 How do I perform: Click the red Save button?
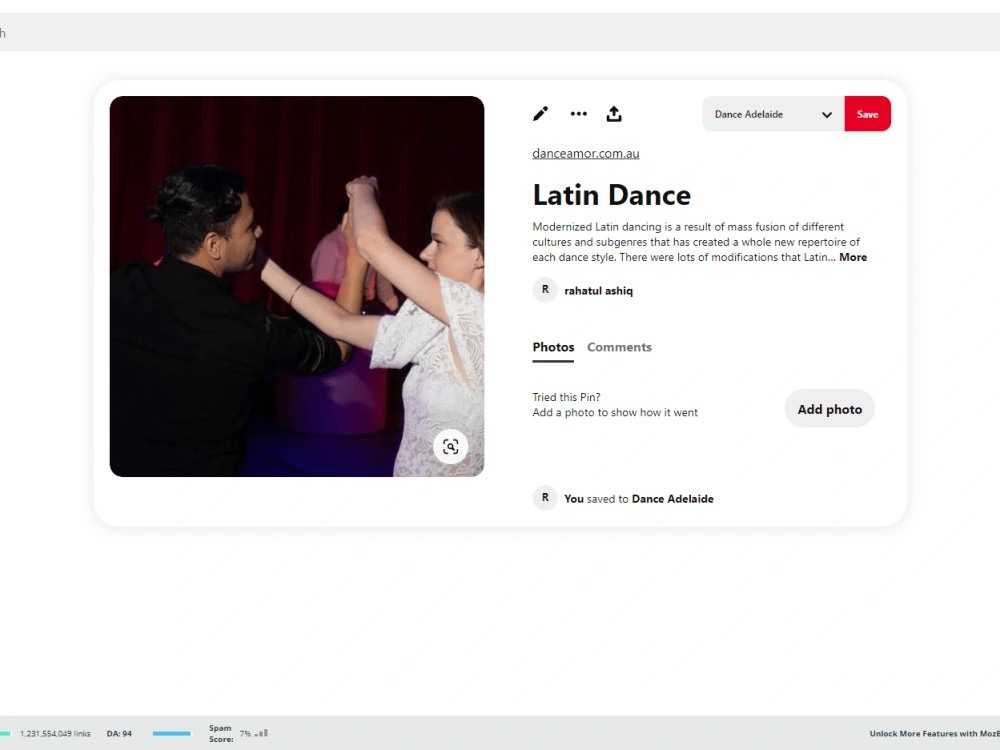(x=867, y=114)
